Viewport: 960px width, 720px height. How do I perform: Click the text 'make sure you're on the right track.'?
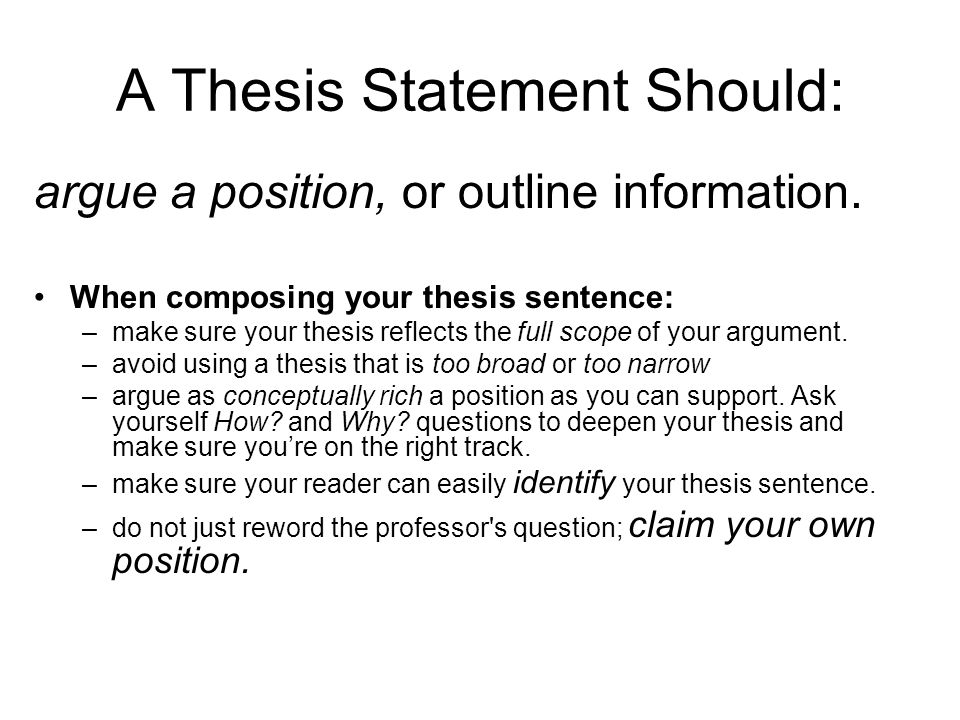[x=321, y=447]
